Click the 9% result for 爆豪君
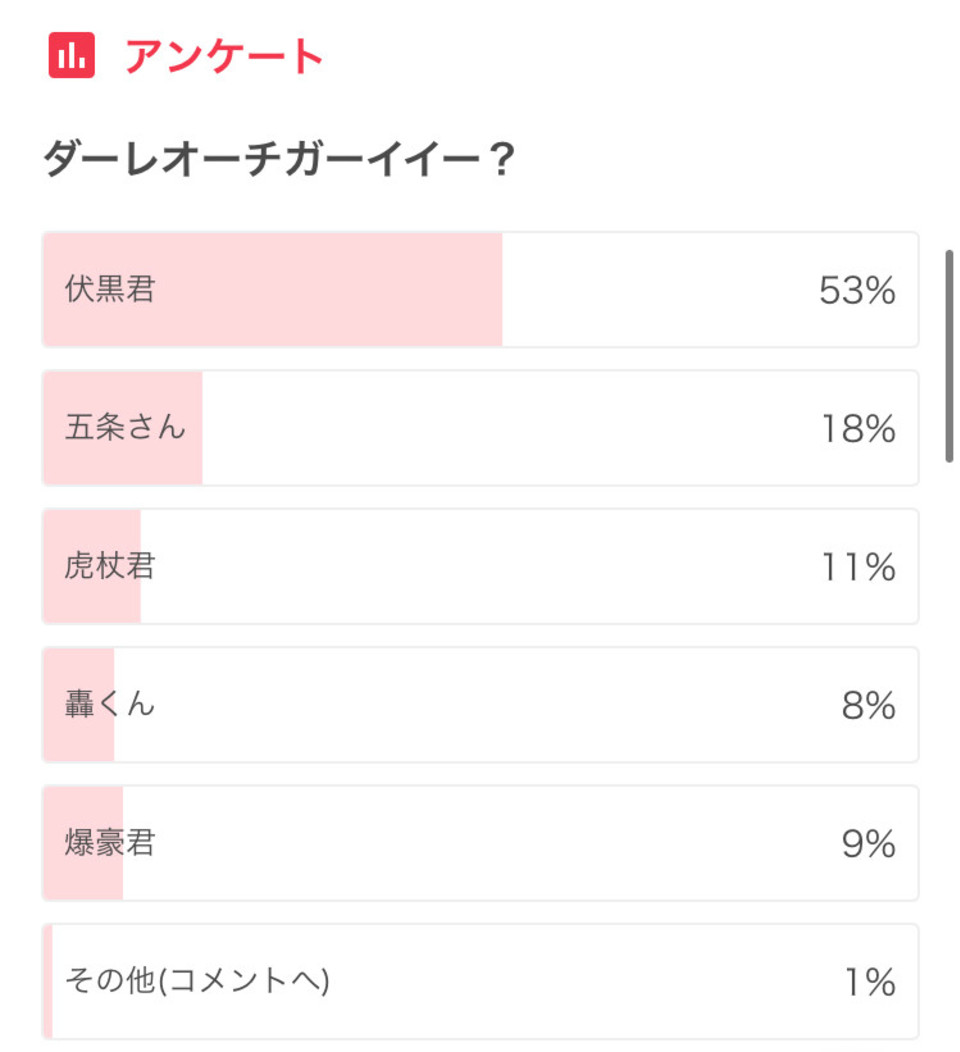Screen dimensions: 960x1052 [x=869, y=843]
